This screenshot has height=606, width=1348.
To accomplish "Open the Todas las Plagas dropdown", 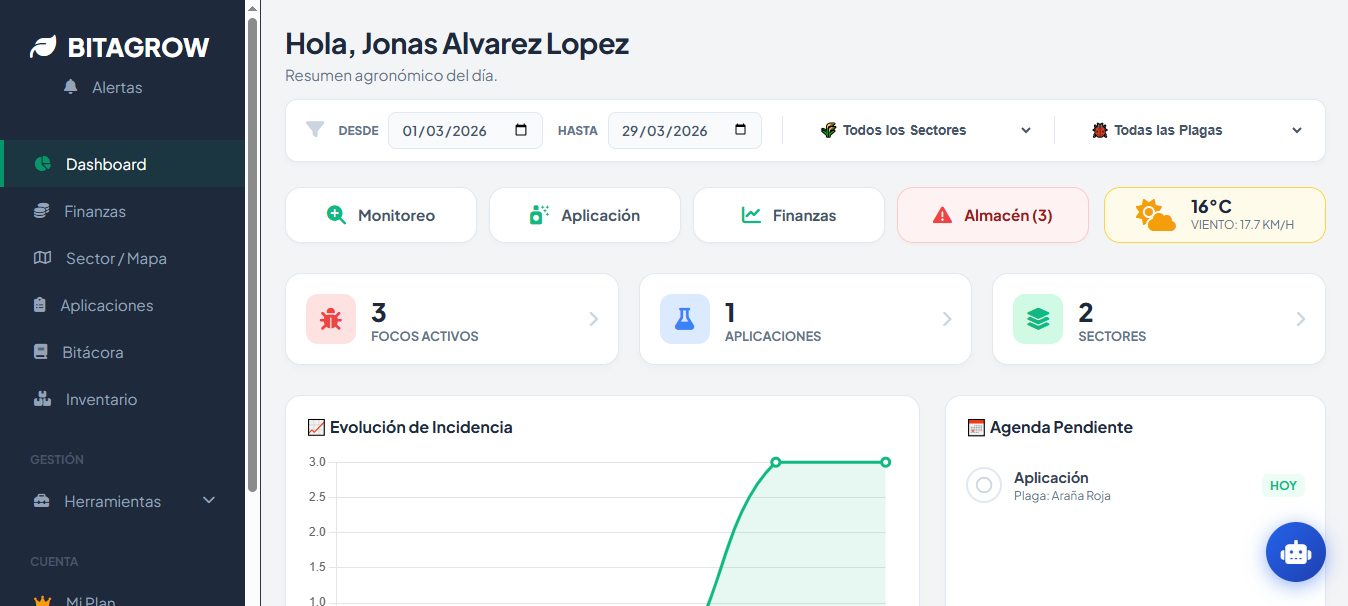I will tap(1196, 130).
